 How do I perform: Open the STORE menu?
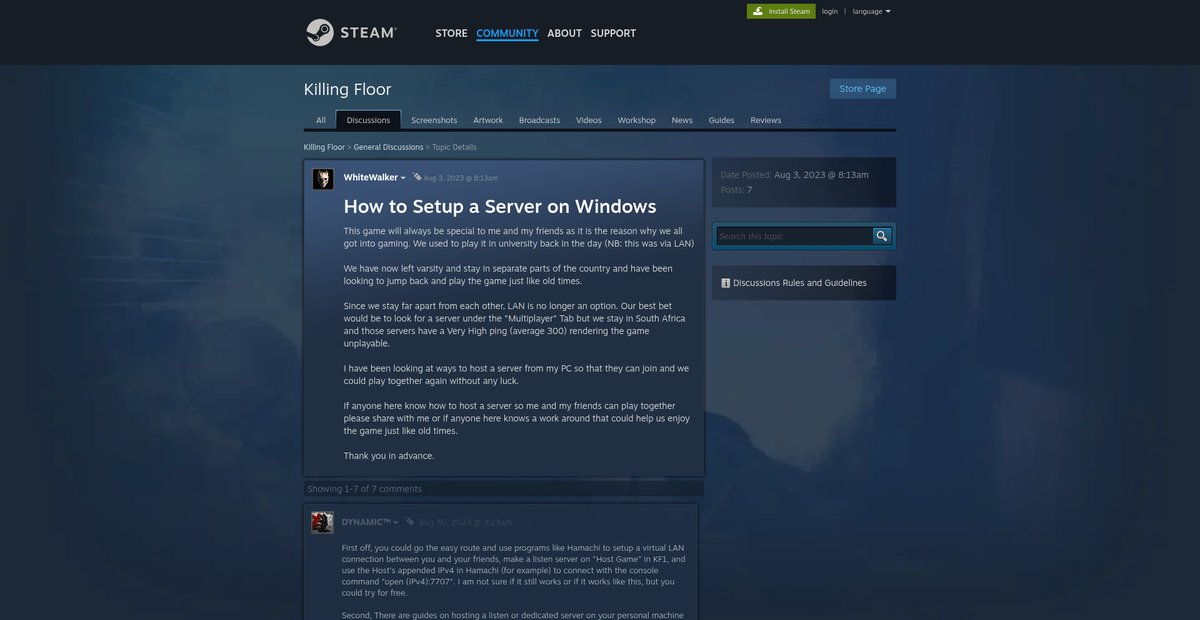pos(451,33)
